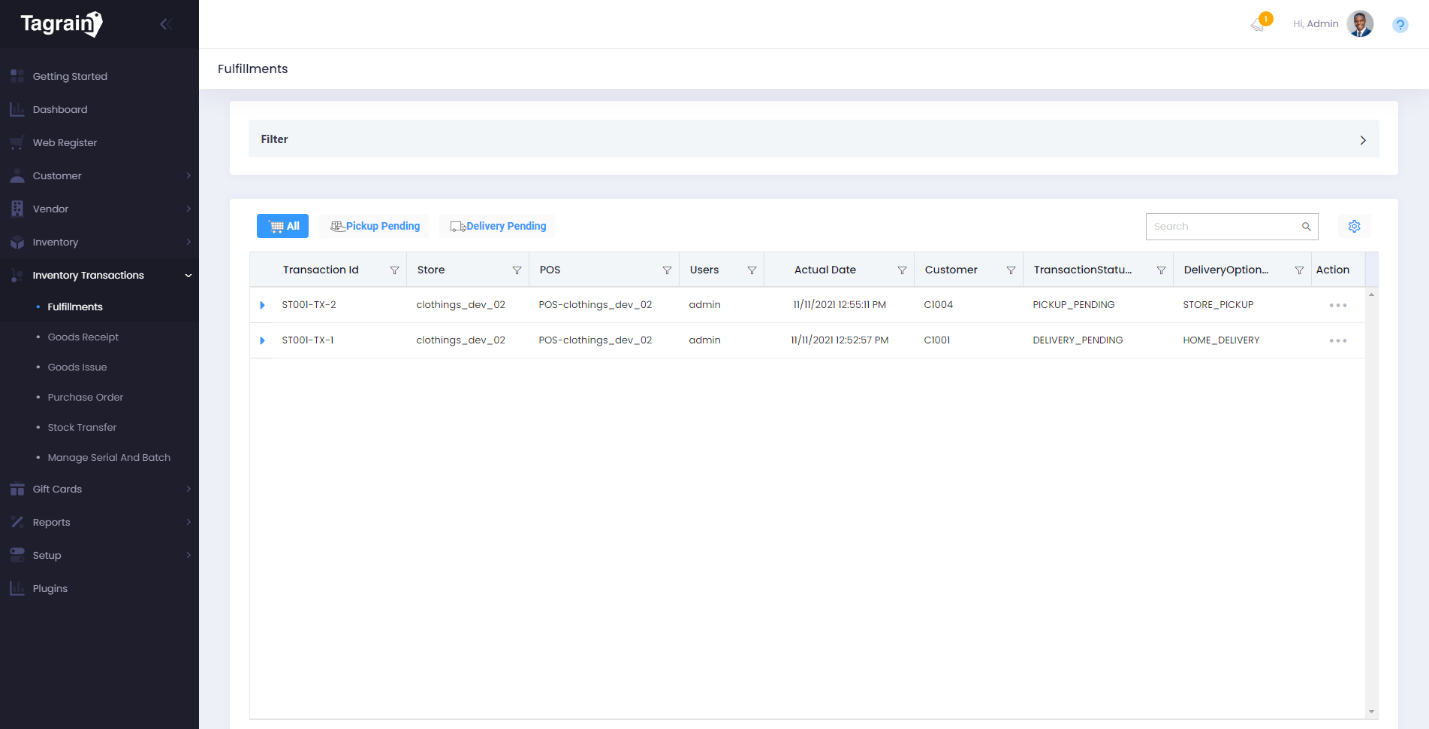This screenshot has width=1429, height=729.
Task: Filter the Customer column using its funnel icon
Action: [1011, 269]
